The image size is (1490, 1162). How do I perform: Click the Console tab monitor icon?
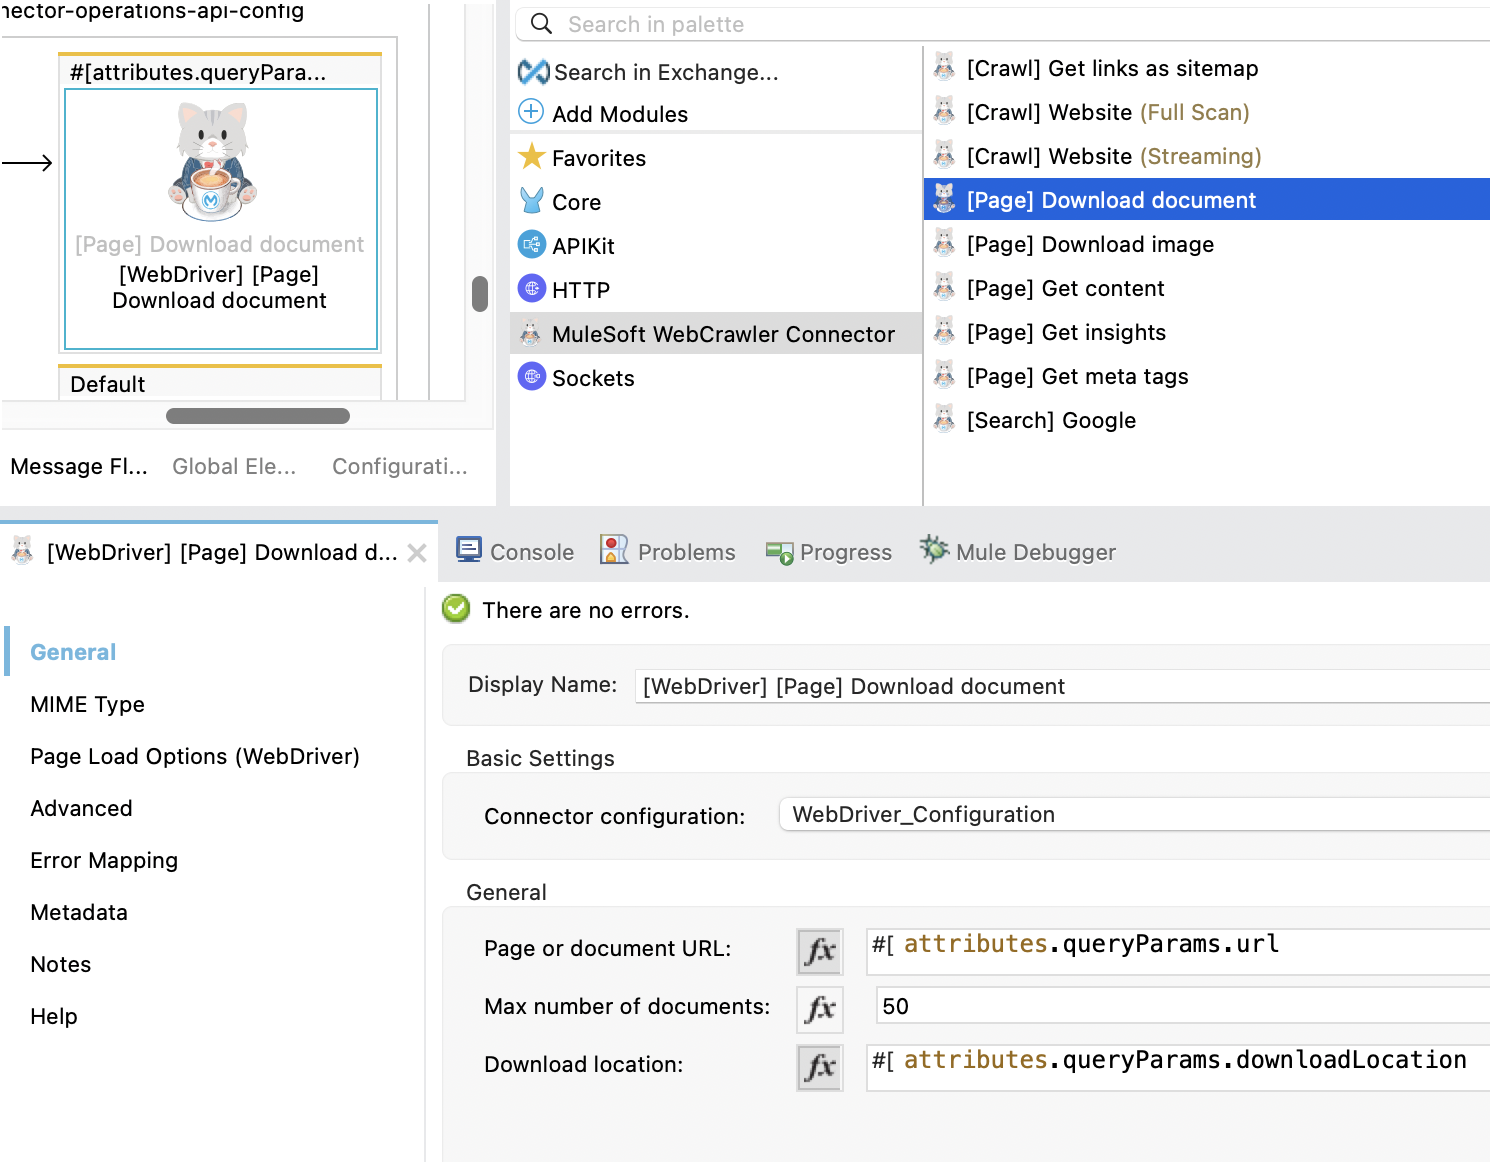pyautogui.click(x=468, y=550)
